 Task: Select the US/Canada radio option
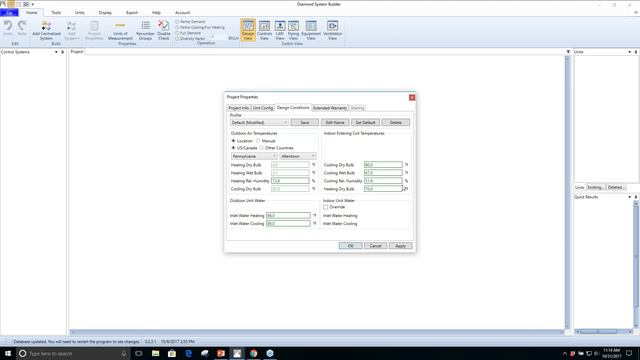[233, 148]
